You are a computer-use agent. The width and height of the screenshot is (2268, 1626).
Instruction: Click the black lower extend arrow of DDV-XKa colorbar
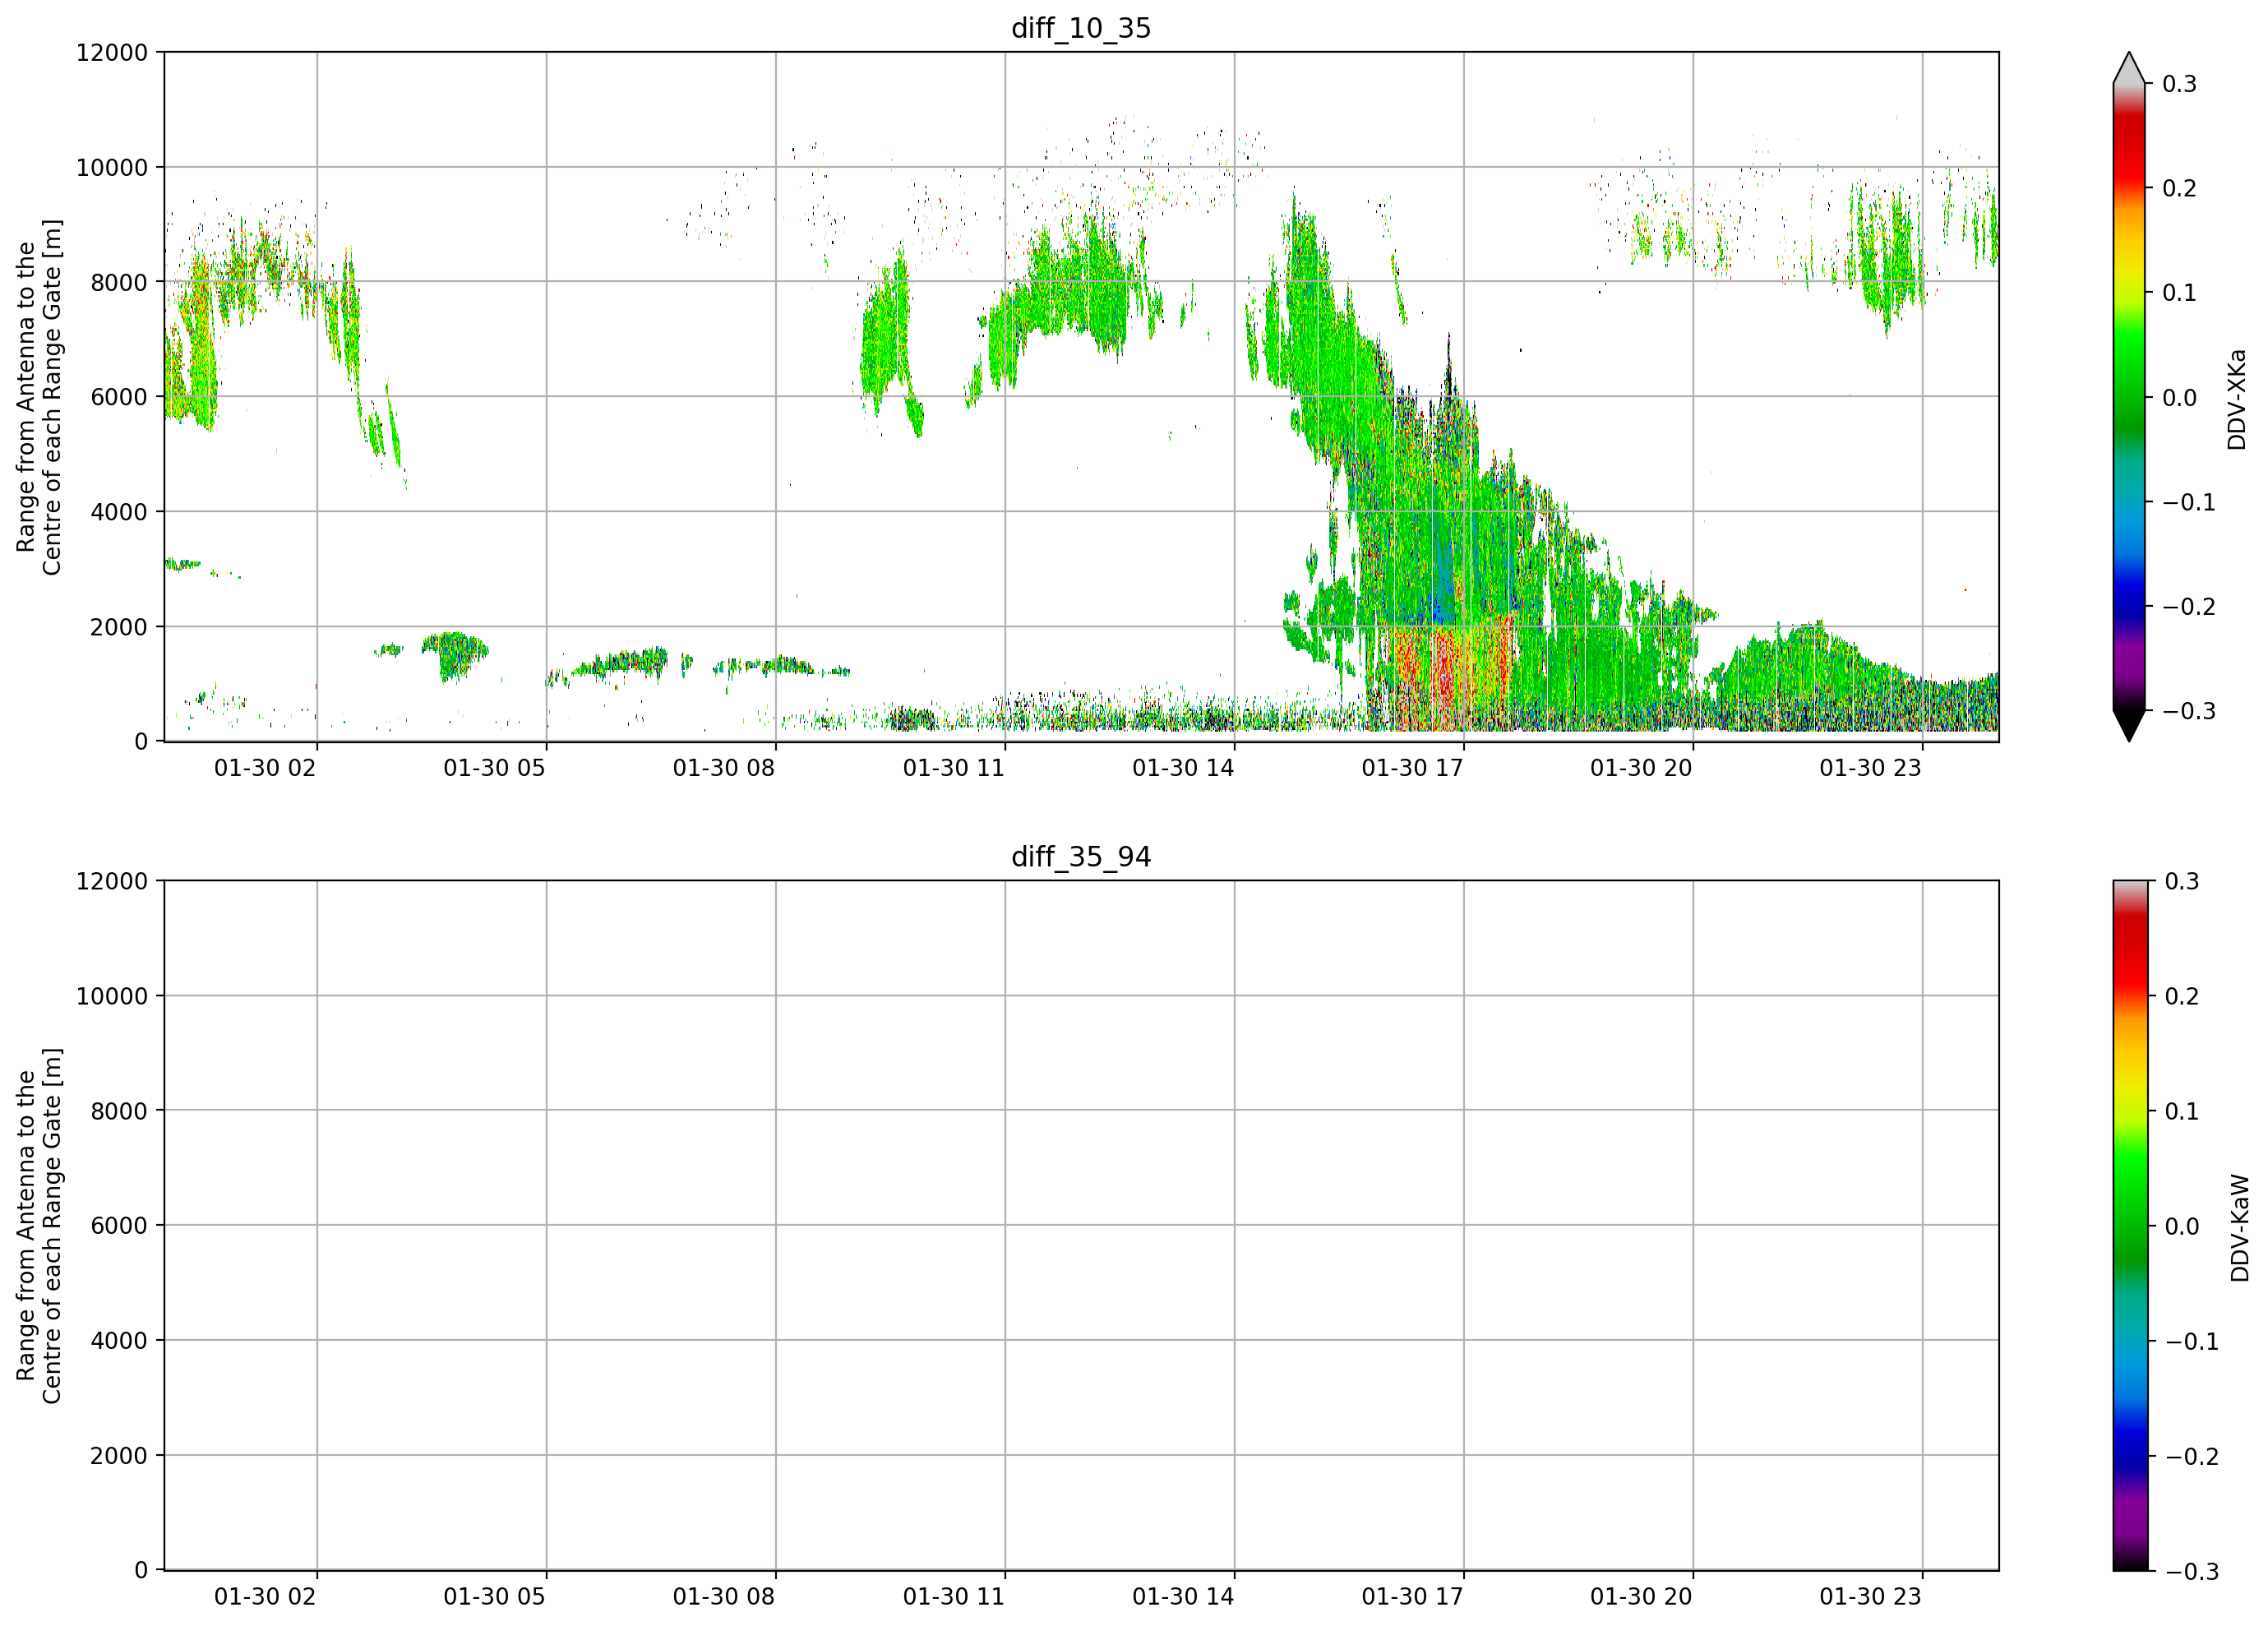pos(2129,726)
